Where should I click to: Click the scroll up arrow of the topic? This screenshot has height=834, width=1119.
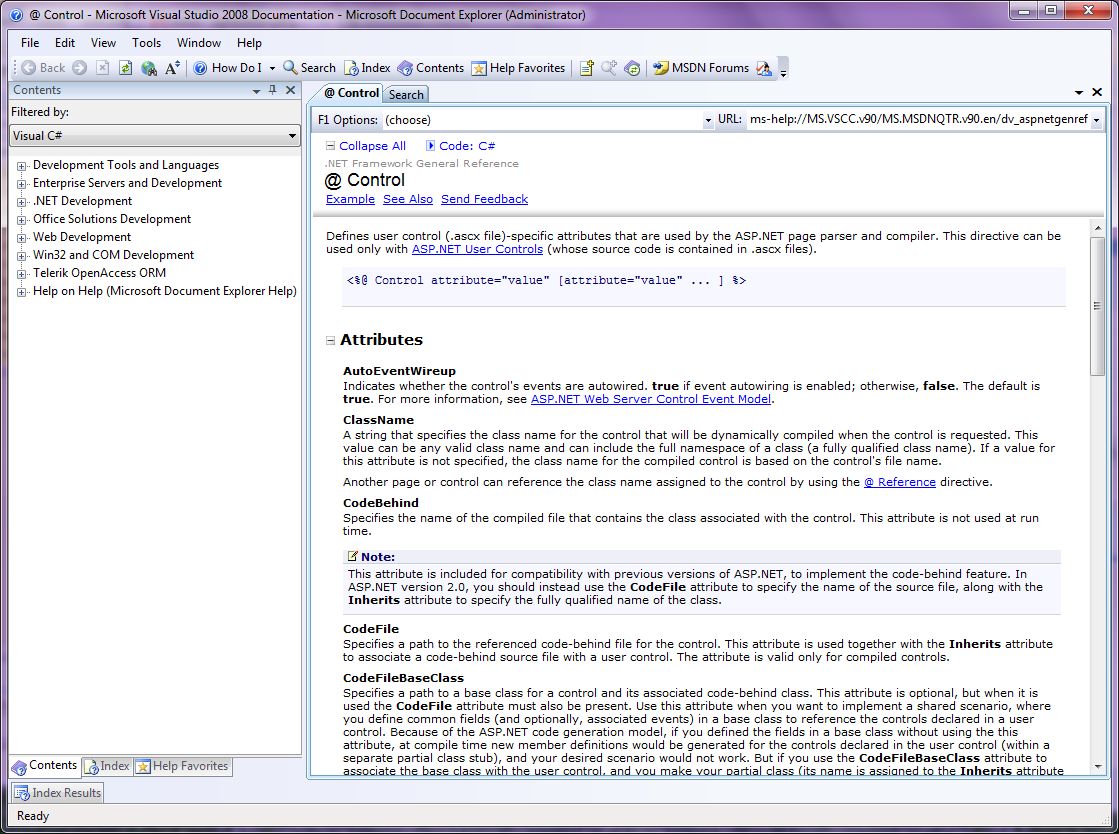1098,228
